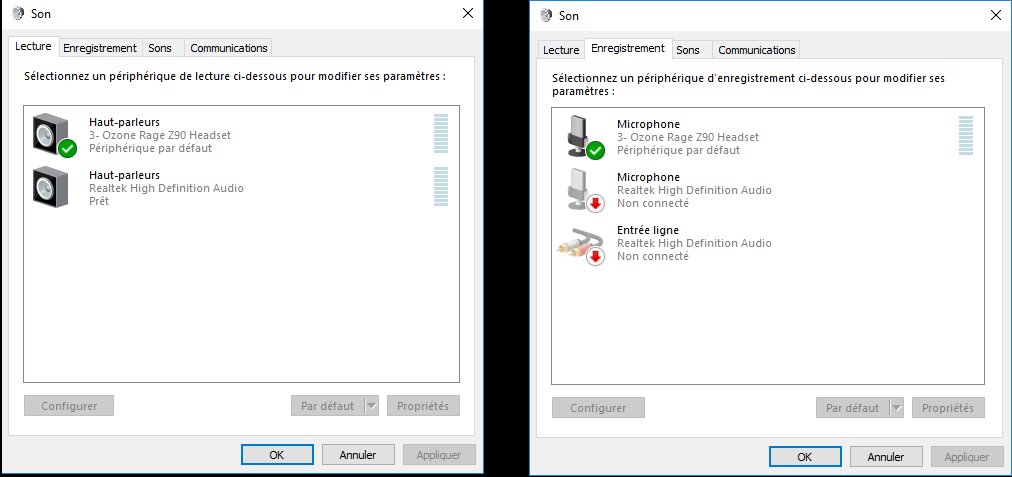Viewport: 1012px width, 477px height.
Task: Click the Son speaker icon in right window title bar
Action: [547, 15]
